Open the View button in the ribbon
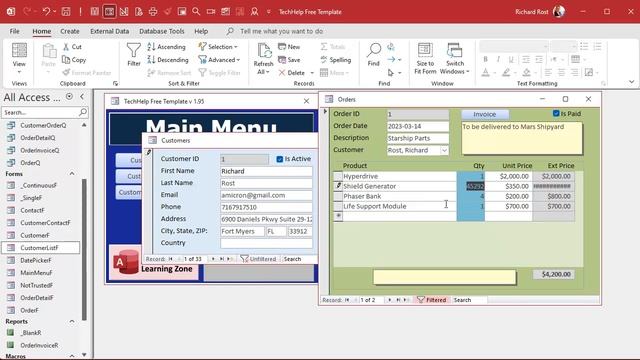The width and height of the screenshot is (640, 360). pos(19,59)
